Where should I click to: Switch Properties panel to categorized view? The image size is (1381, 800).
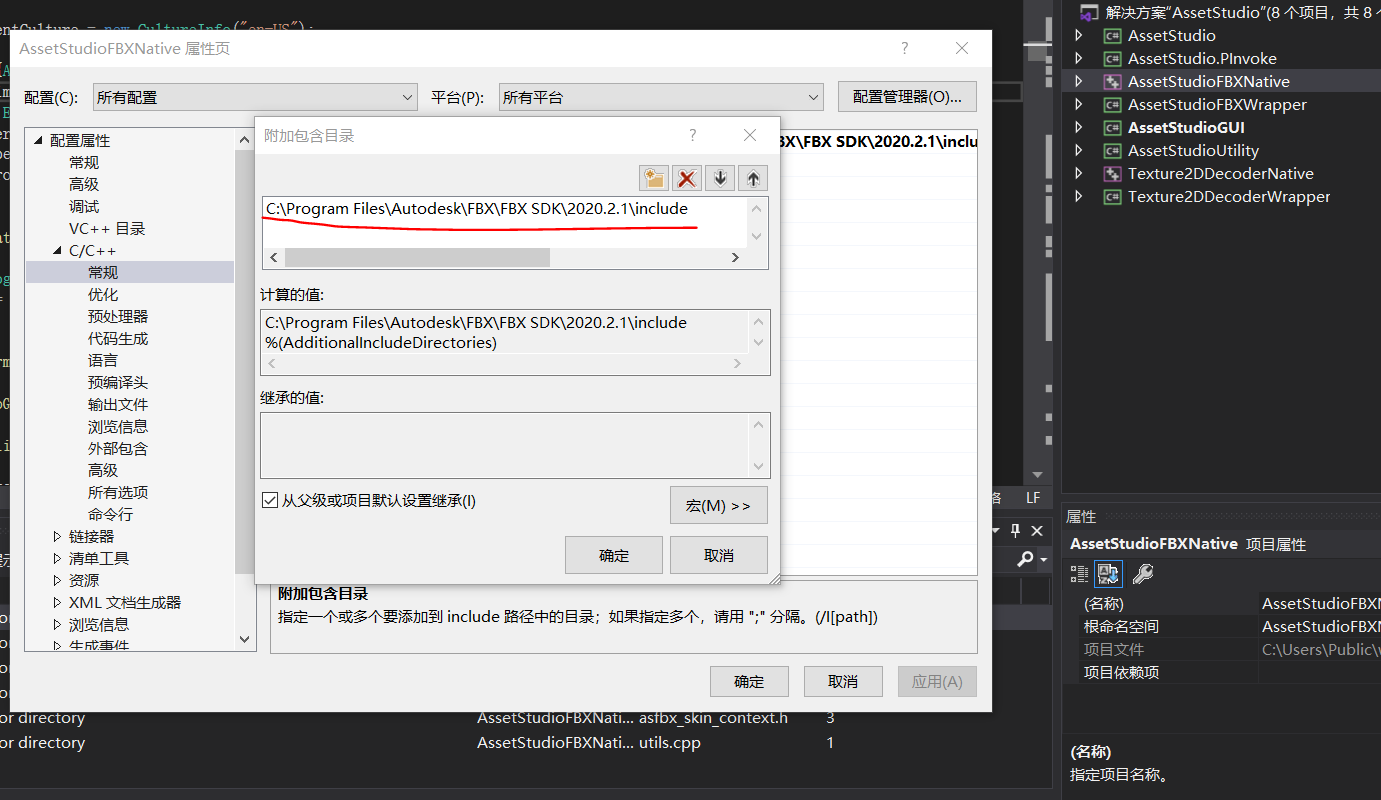pos(1079,573)
